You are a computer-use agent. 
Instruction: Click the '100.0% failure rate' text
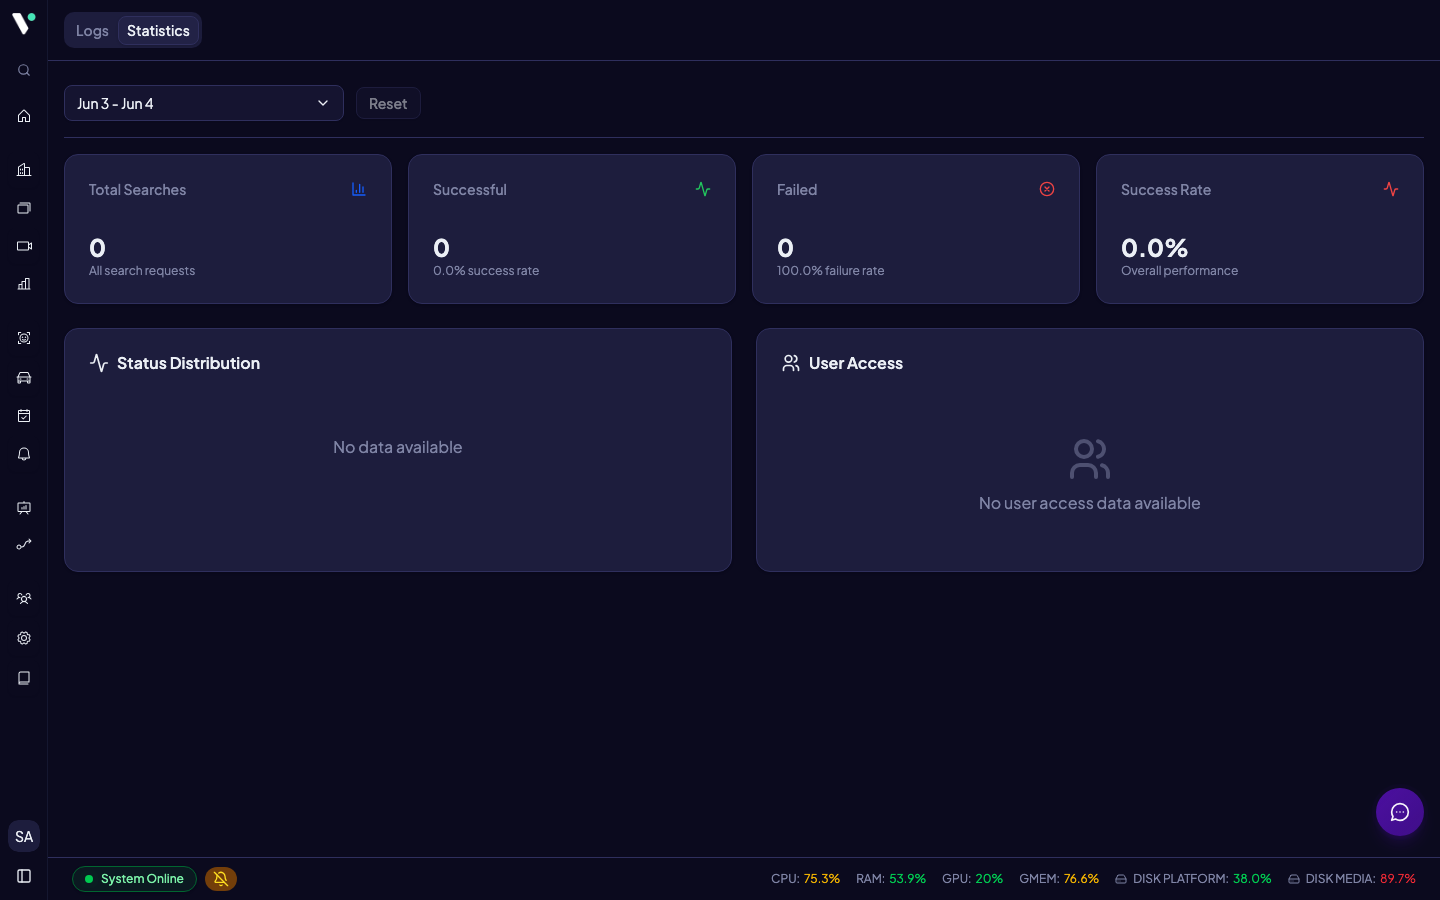click(830, 271)
